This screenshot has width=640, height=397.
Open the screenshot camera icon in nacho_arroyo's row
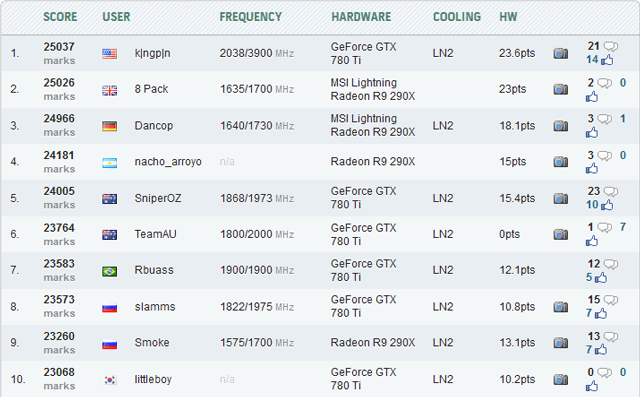[x=561, y=162]
